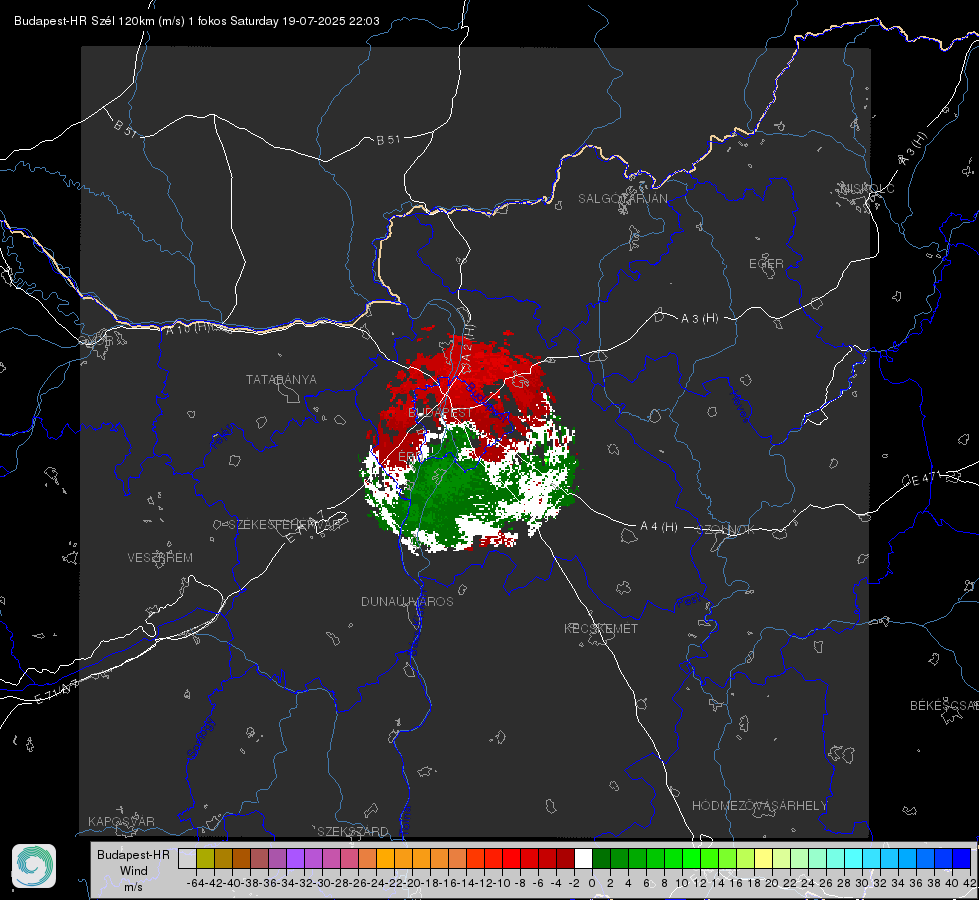Click the 'Heves' county label
Screen dimensions: 979x900
click(x=739, y=407)
